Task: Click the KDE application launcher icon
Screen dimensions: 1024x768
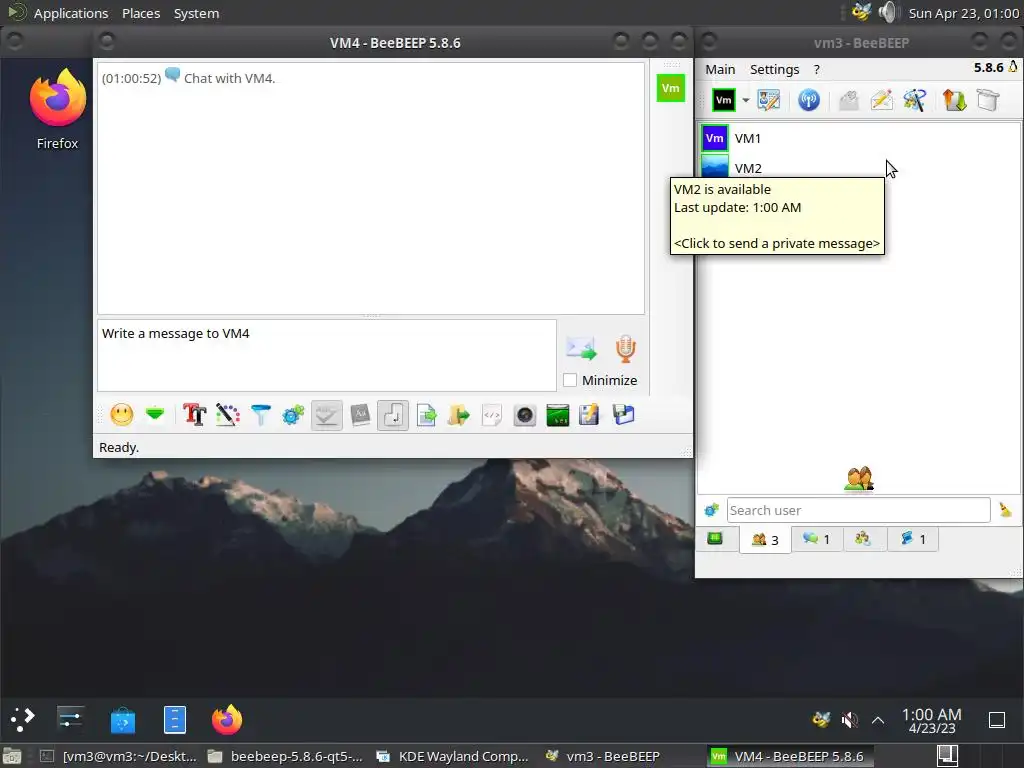Action: coord(23,720)
